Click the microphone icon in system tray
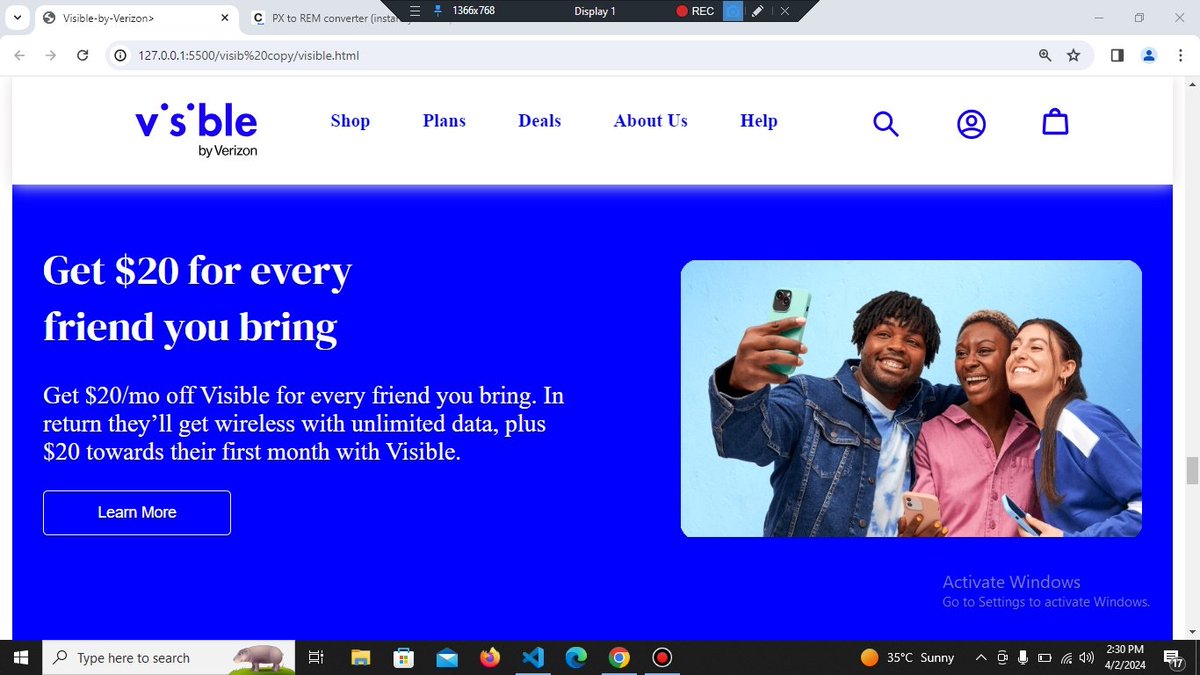Image resolution: width=1200 pixels, height=675 pixels. pyautogui.click(x=1023, y=657)
